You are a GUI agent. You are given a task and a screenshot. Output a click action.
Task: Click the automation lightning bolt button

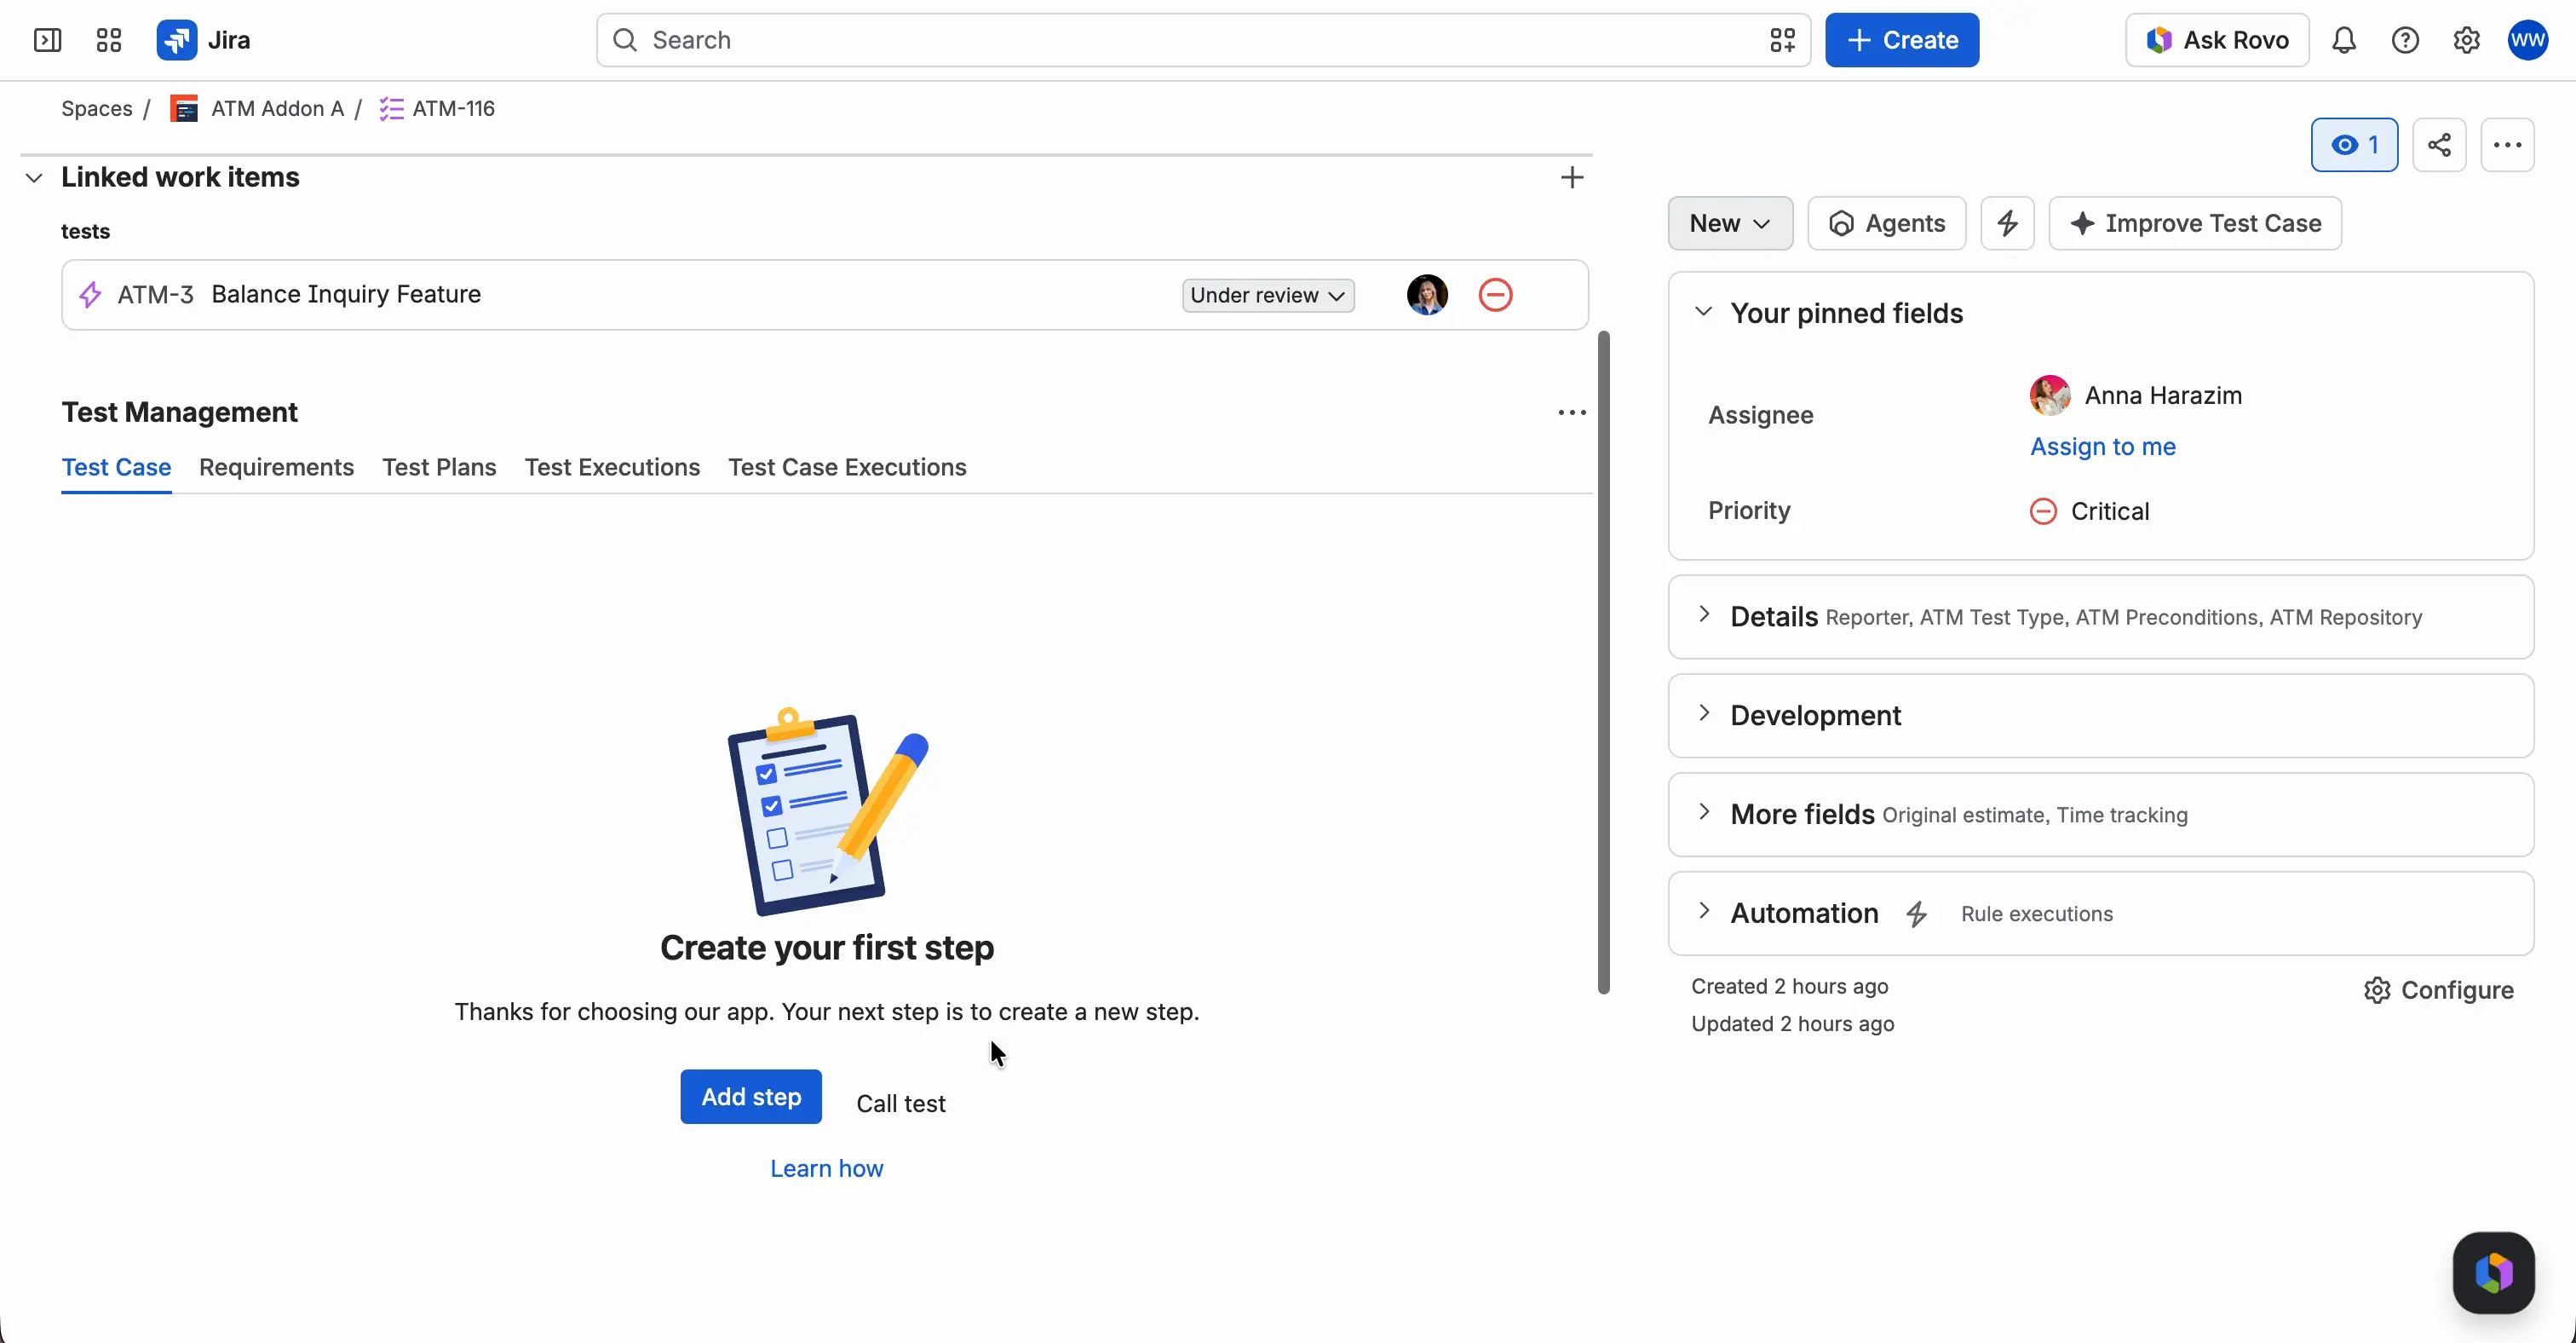2007,223
